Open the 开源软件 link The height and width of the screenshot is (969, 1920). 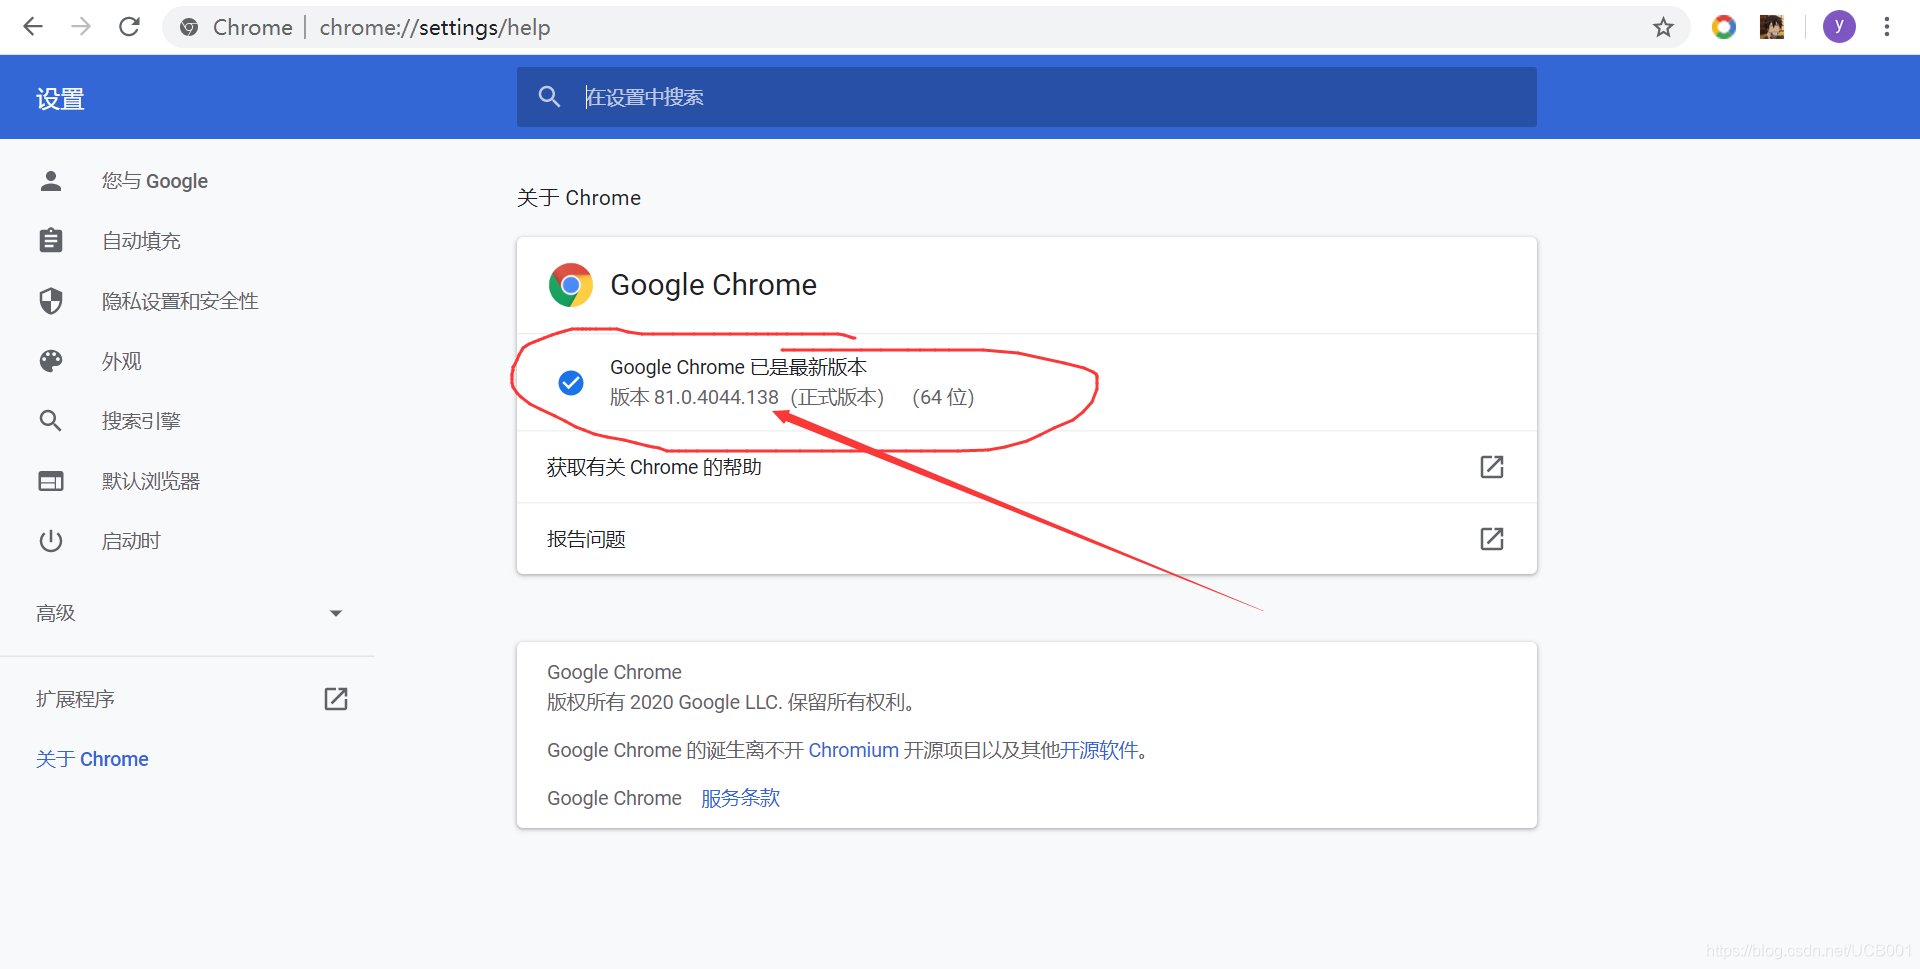[1099, 750]
